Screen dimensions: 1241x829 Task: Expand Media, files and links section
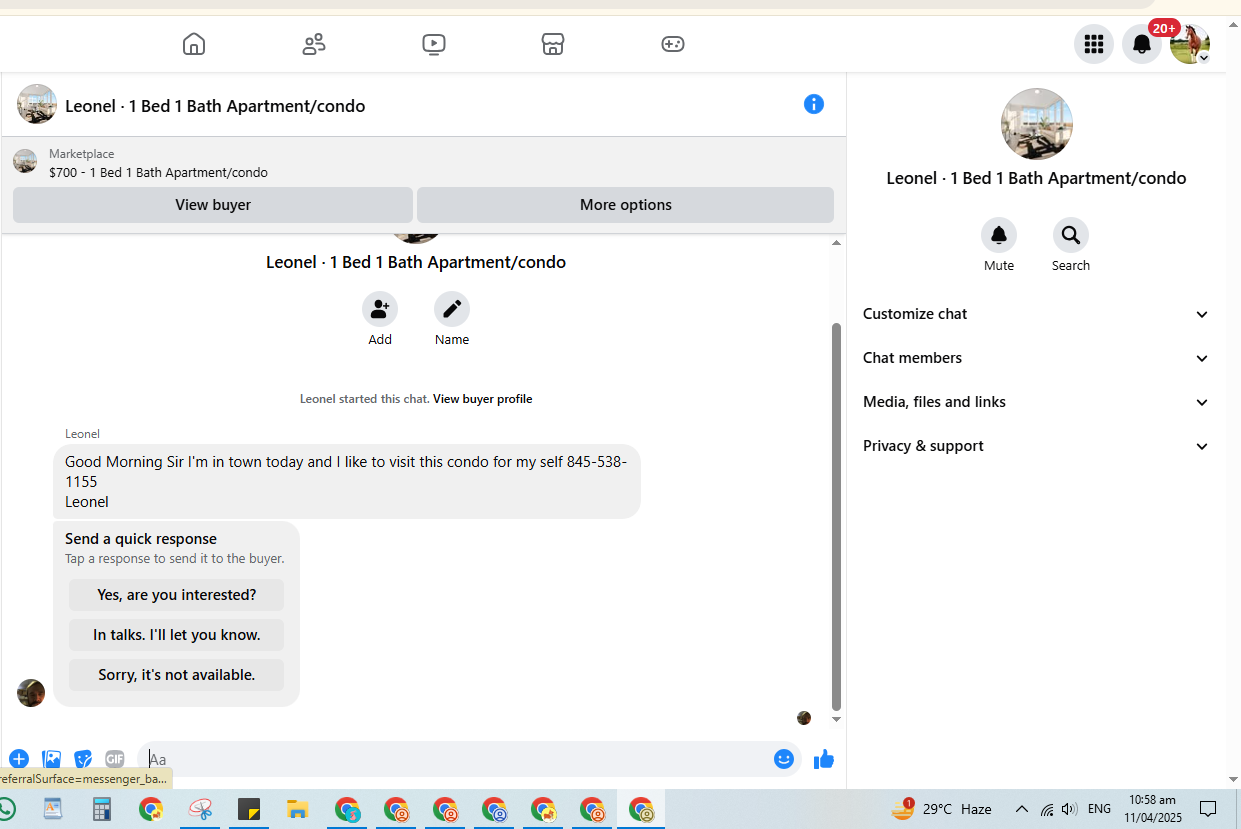point(1036,402)
